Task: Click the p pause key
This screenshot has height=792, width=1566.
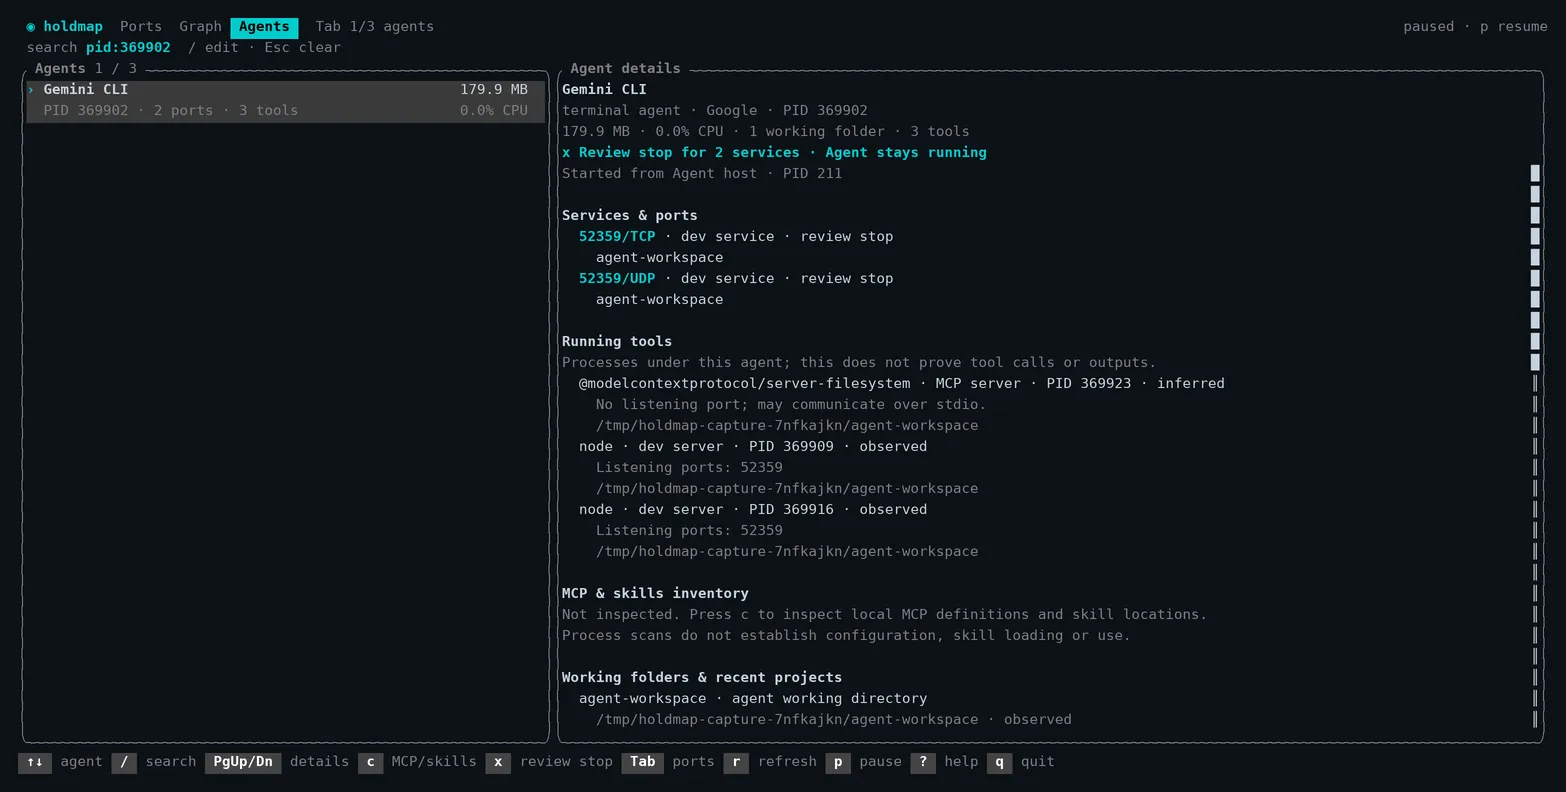Action: (838, 762)
